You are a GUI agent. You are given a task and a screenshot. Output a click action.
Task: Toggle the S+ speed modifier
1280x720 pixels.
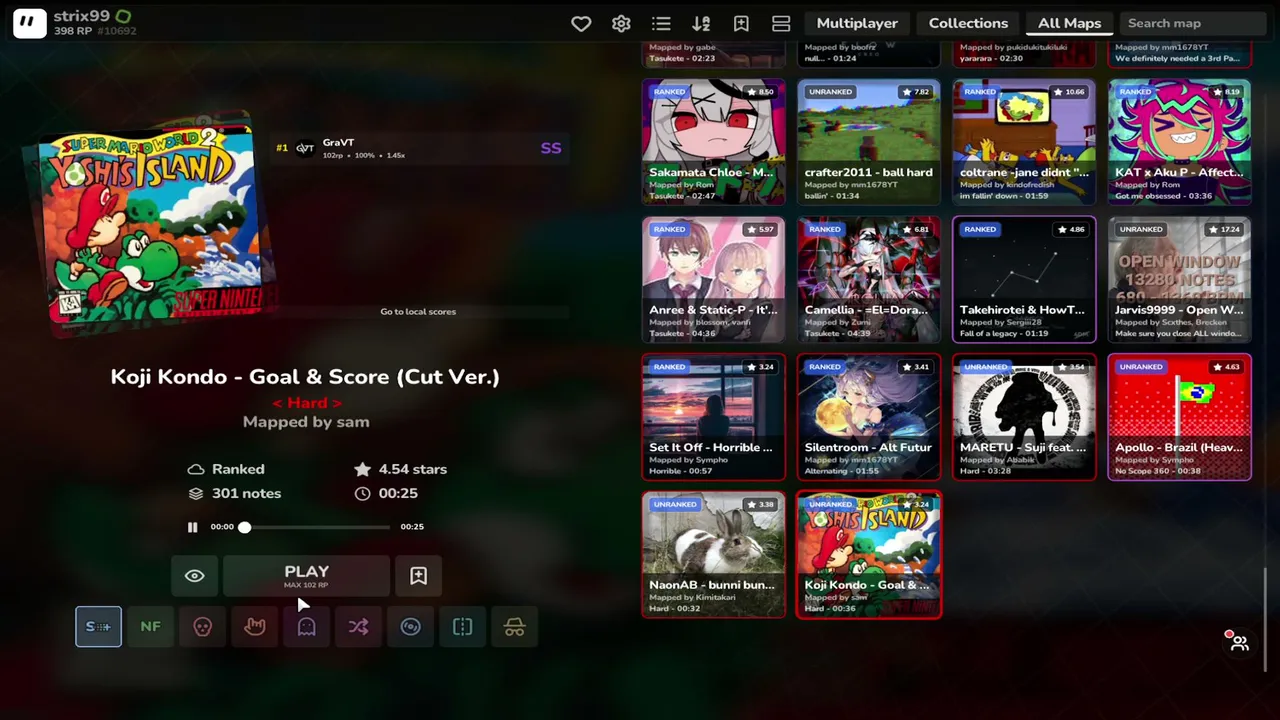point(98,627)
